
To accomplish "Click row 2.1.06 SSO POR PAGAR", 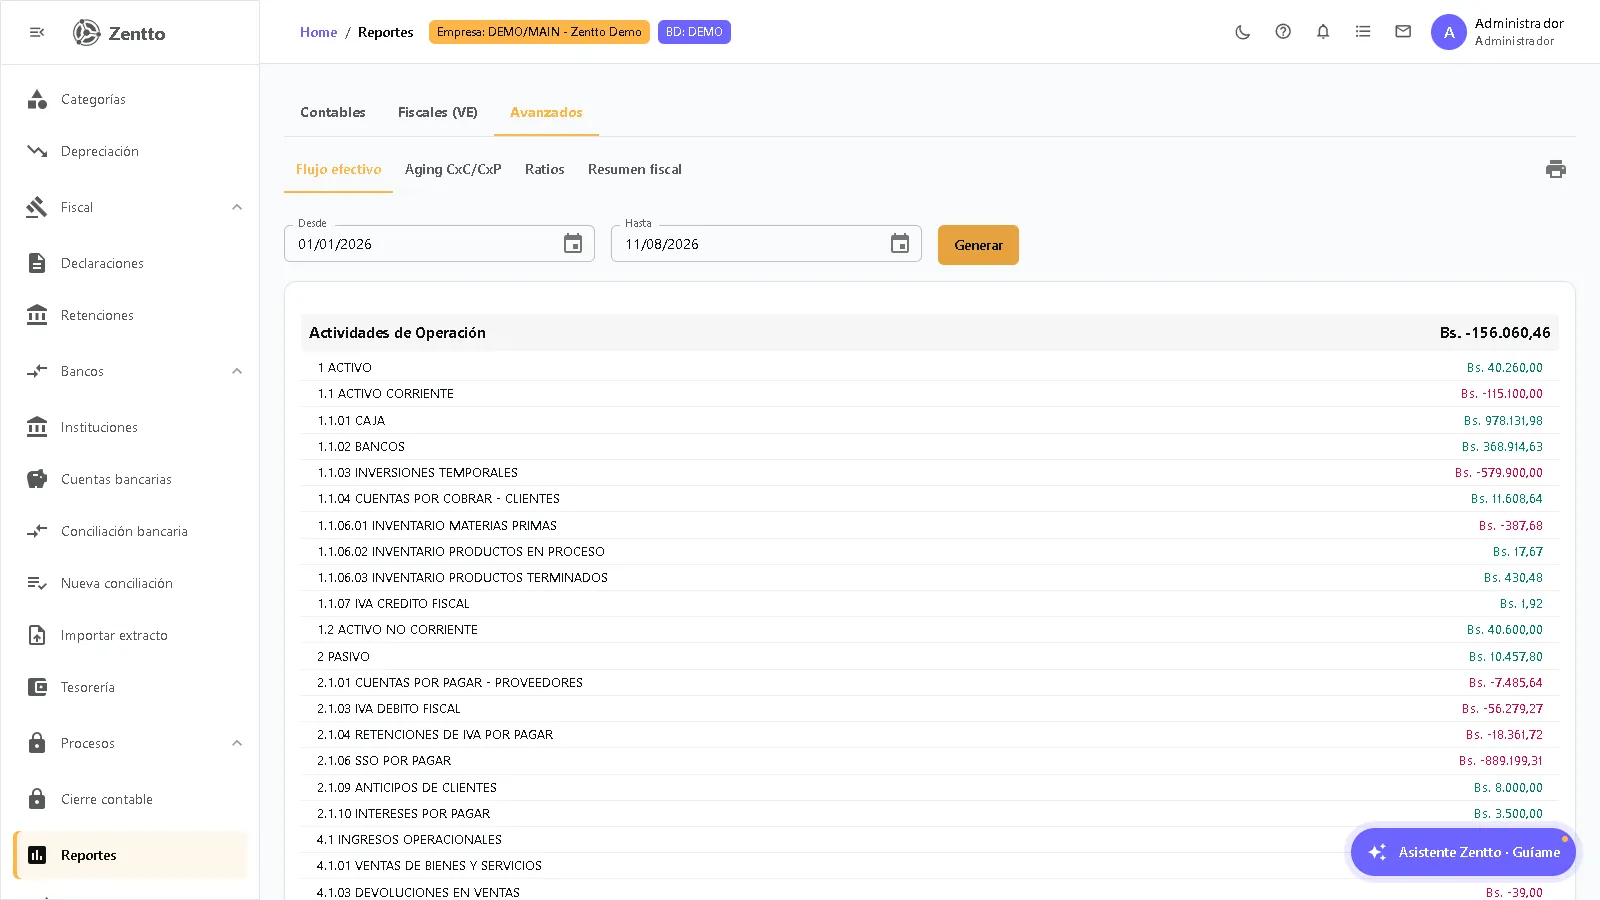I will point(930,761).
